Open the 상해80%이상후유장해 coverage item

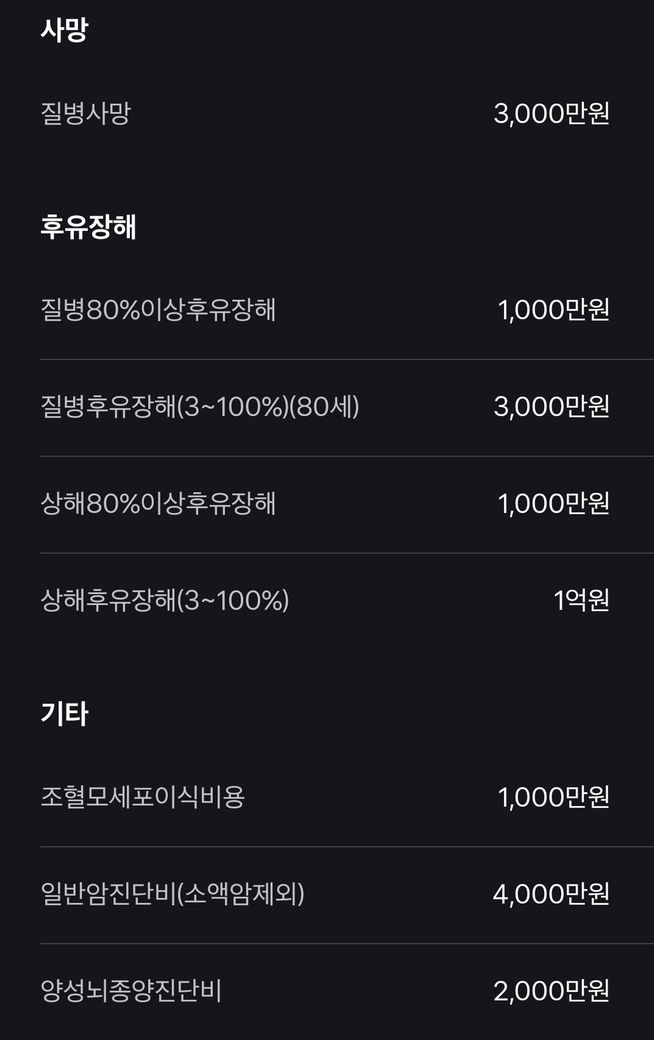click(158, 504)
